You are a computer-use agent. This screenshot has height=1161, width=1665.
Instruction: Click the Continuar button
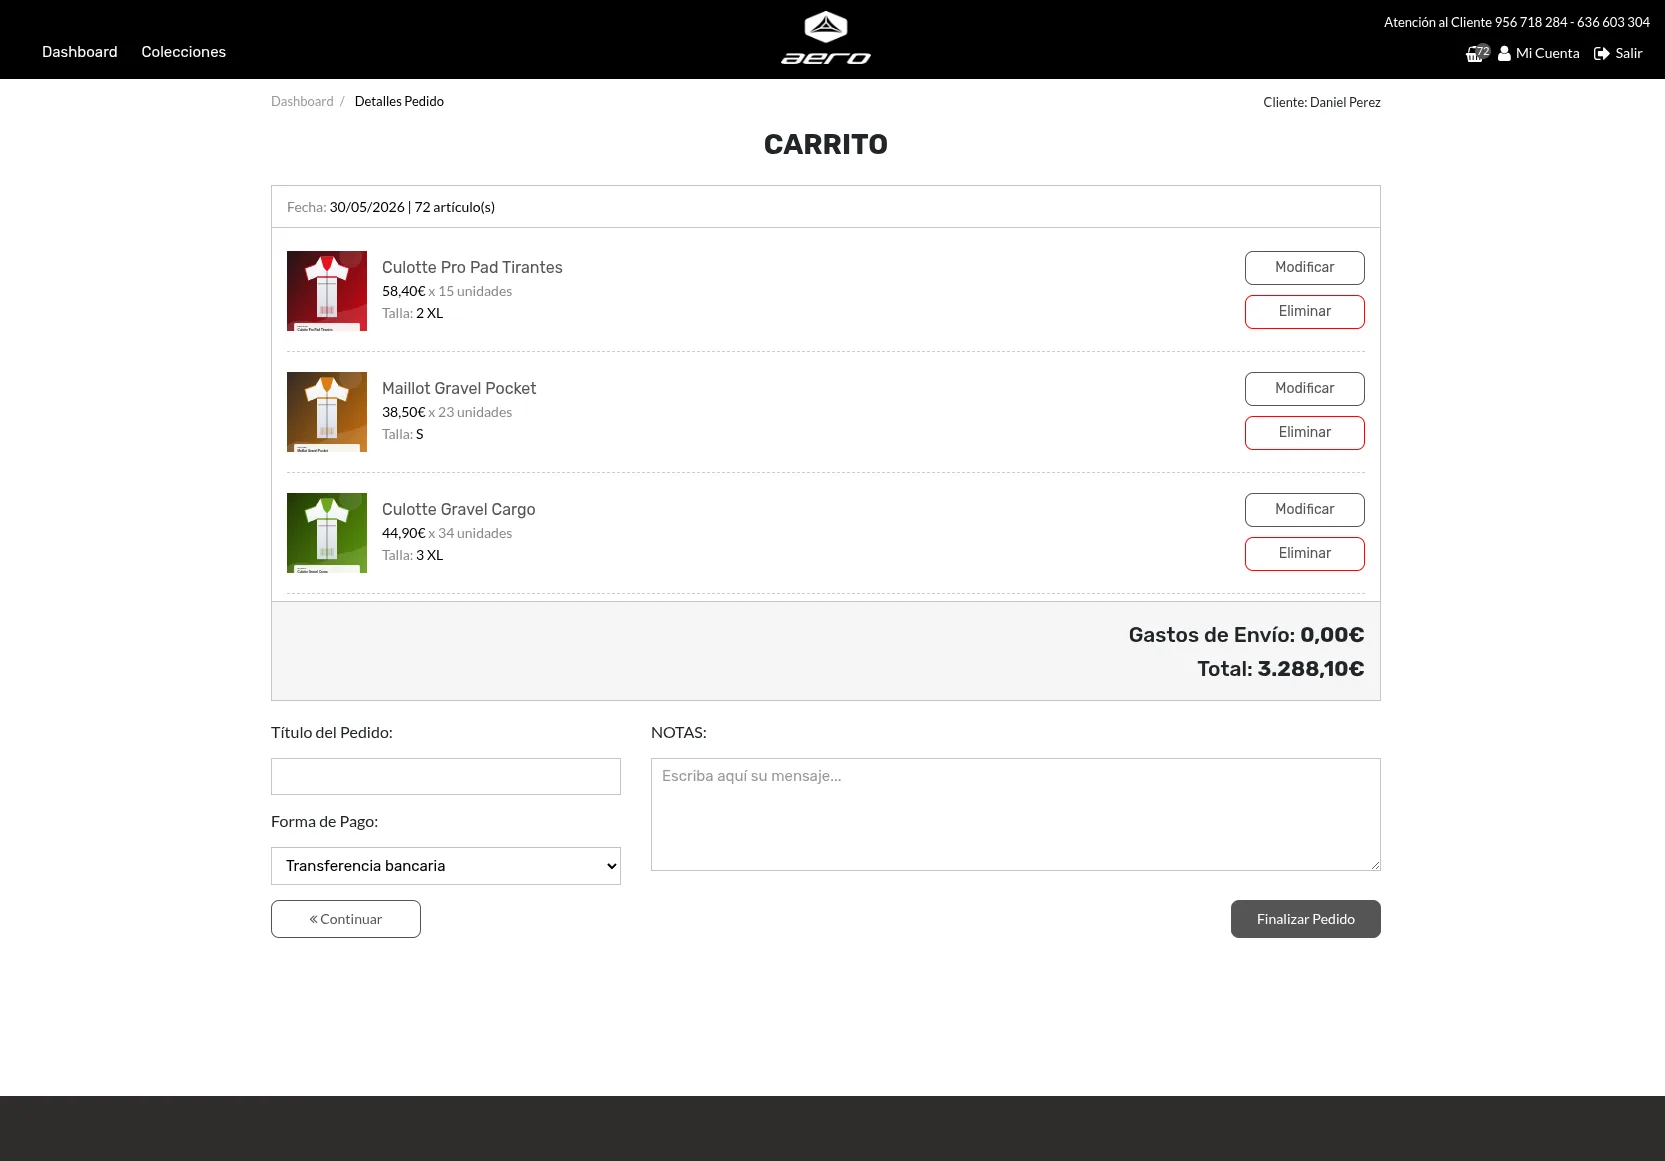346,919
